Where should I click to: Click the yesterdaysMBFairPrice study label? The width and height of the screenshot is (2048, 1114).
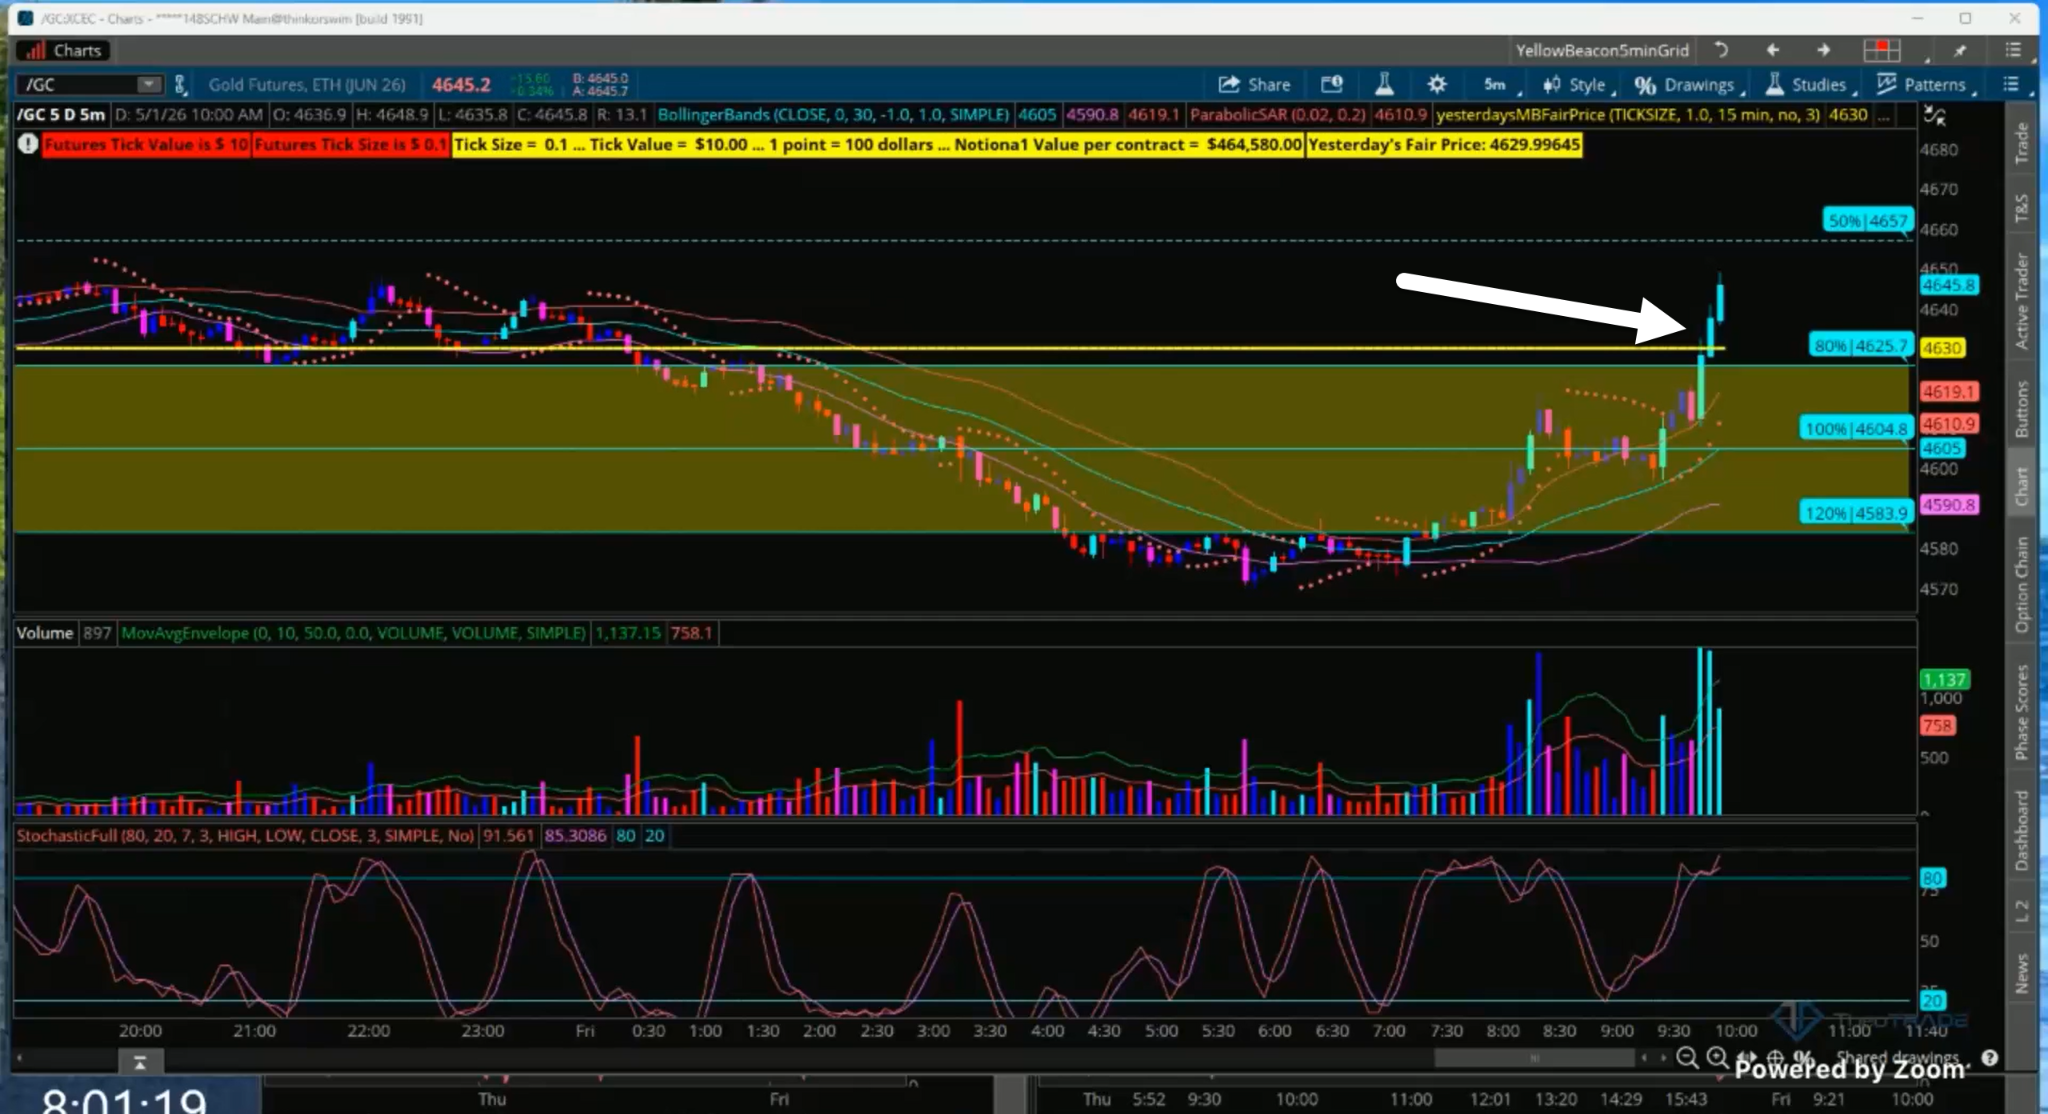tap(1629, 115)
